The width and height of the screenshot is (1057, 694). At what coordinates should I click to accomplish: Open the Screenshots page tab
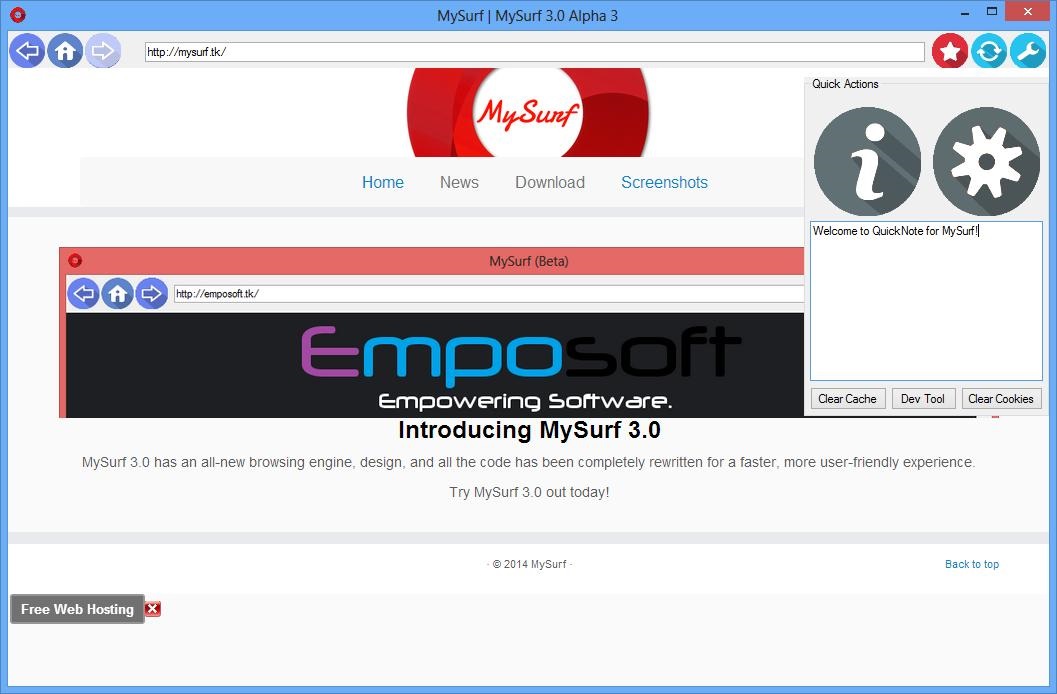[x=665, y=183]
